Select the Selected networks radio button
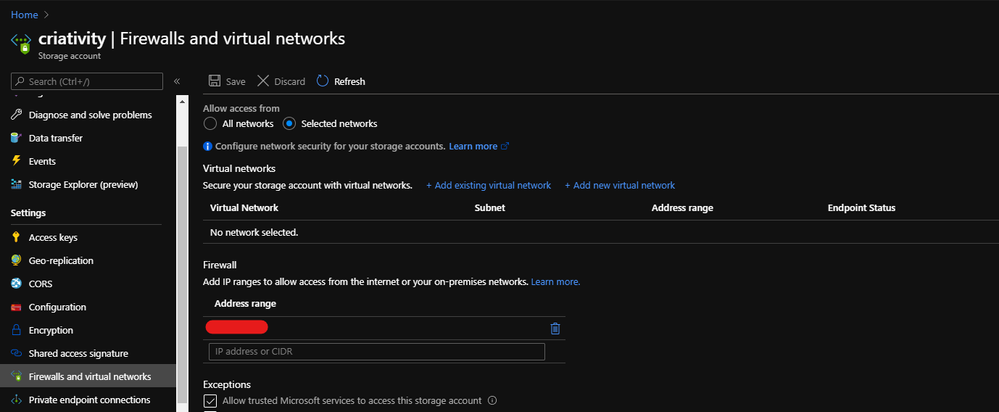The image size is (999, 412). 289,124
